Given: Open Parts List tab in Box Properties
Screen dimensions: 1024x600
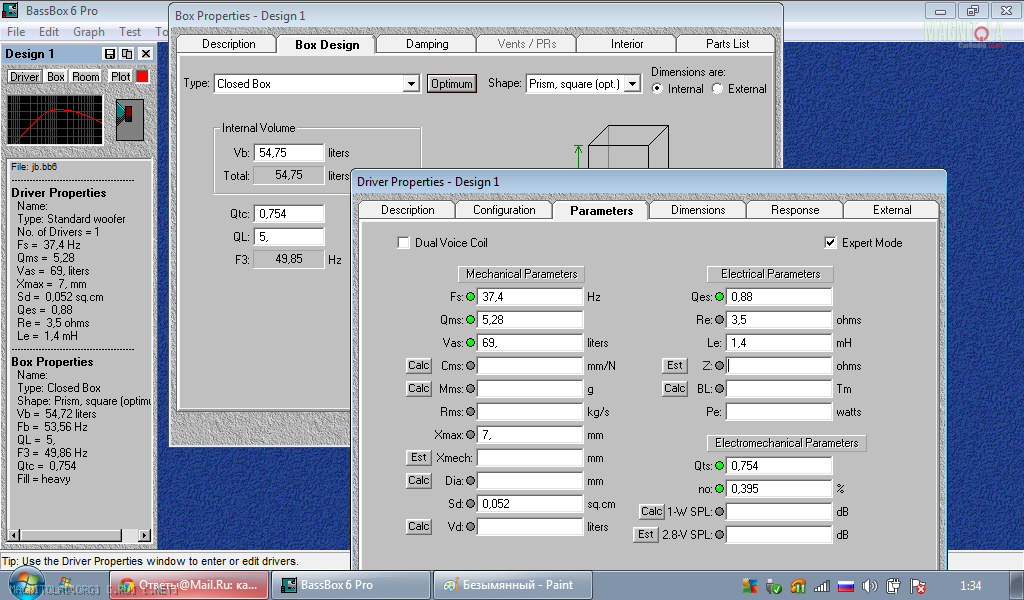Looking at the screenshot, I should [727, 44].
